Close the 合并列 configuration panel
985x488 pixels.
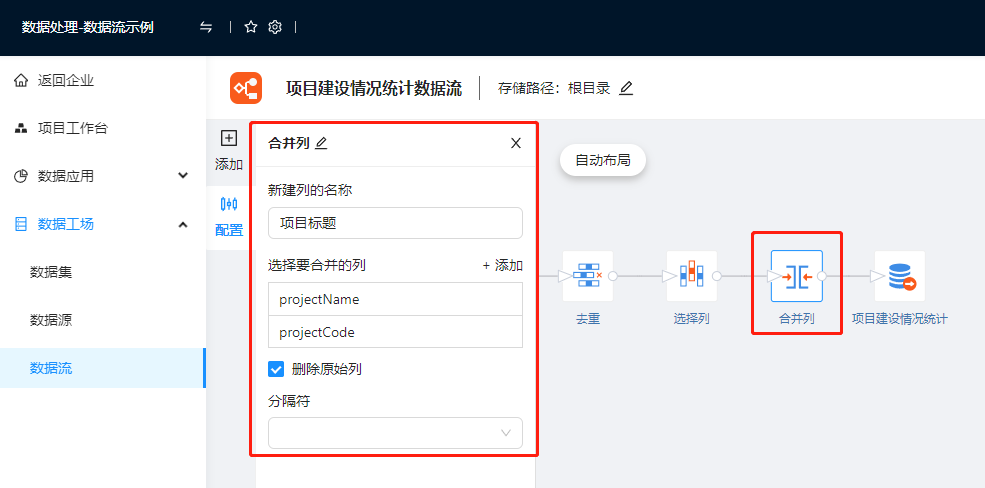point(516,143)
